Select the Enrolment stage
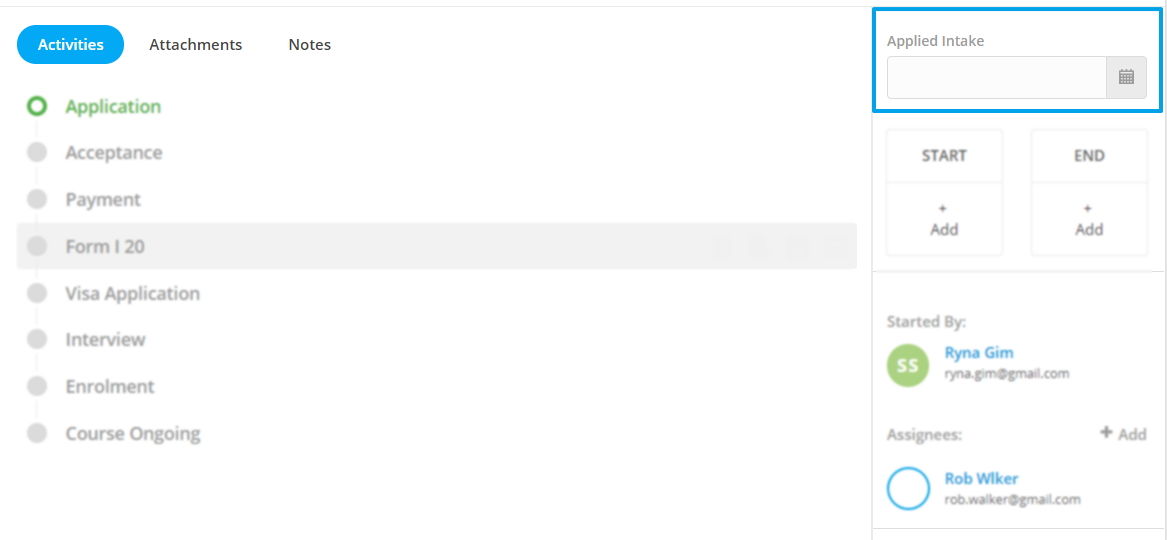The height and width of the screenshot is (540, 1167). click(x=109, y=387)
